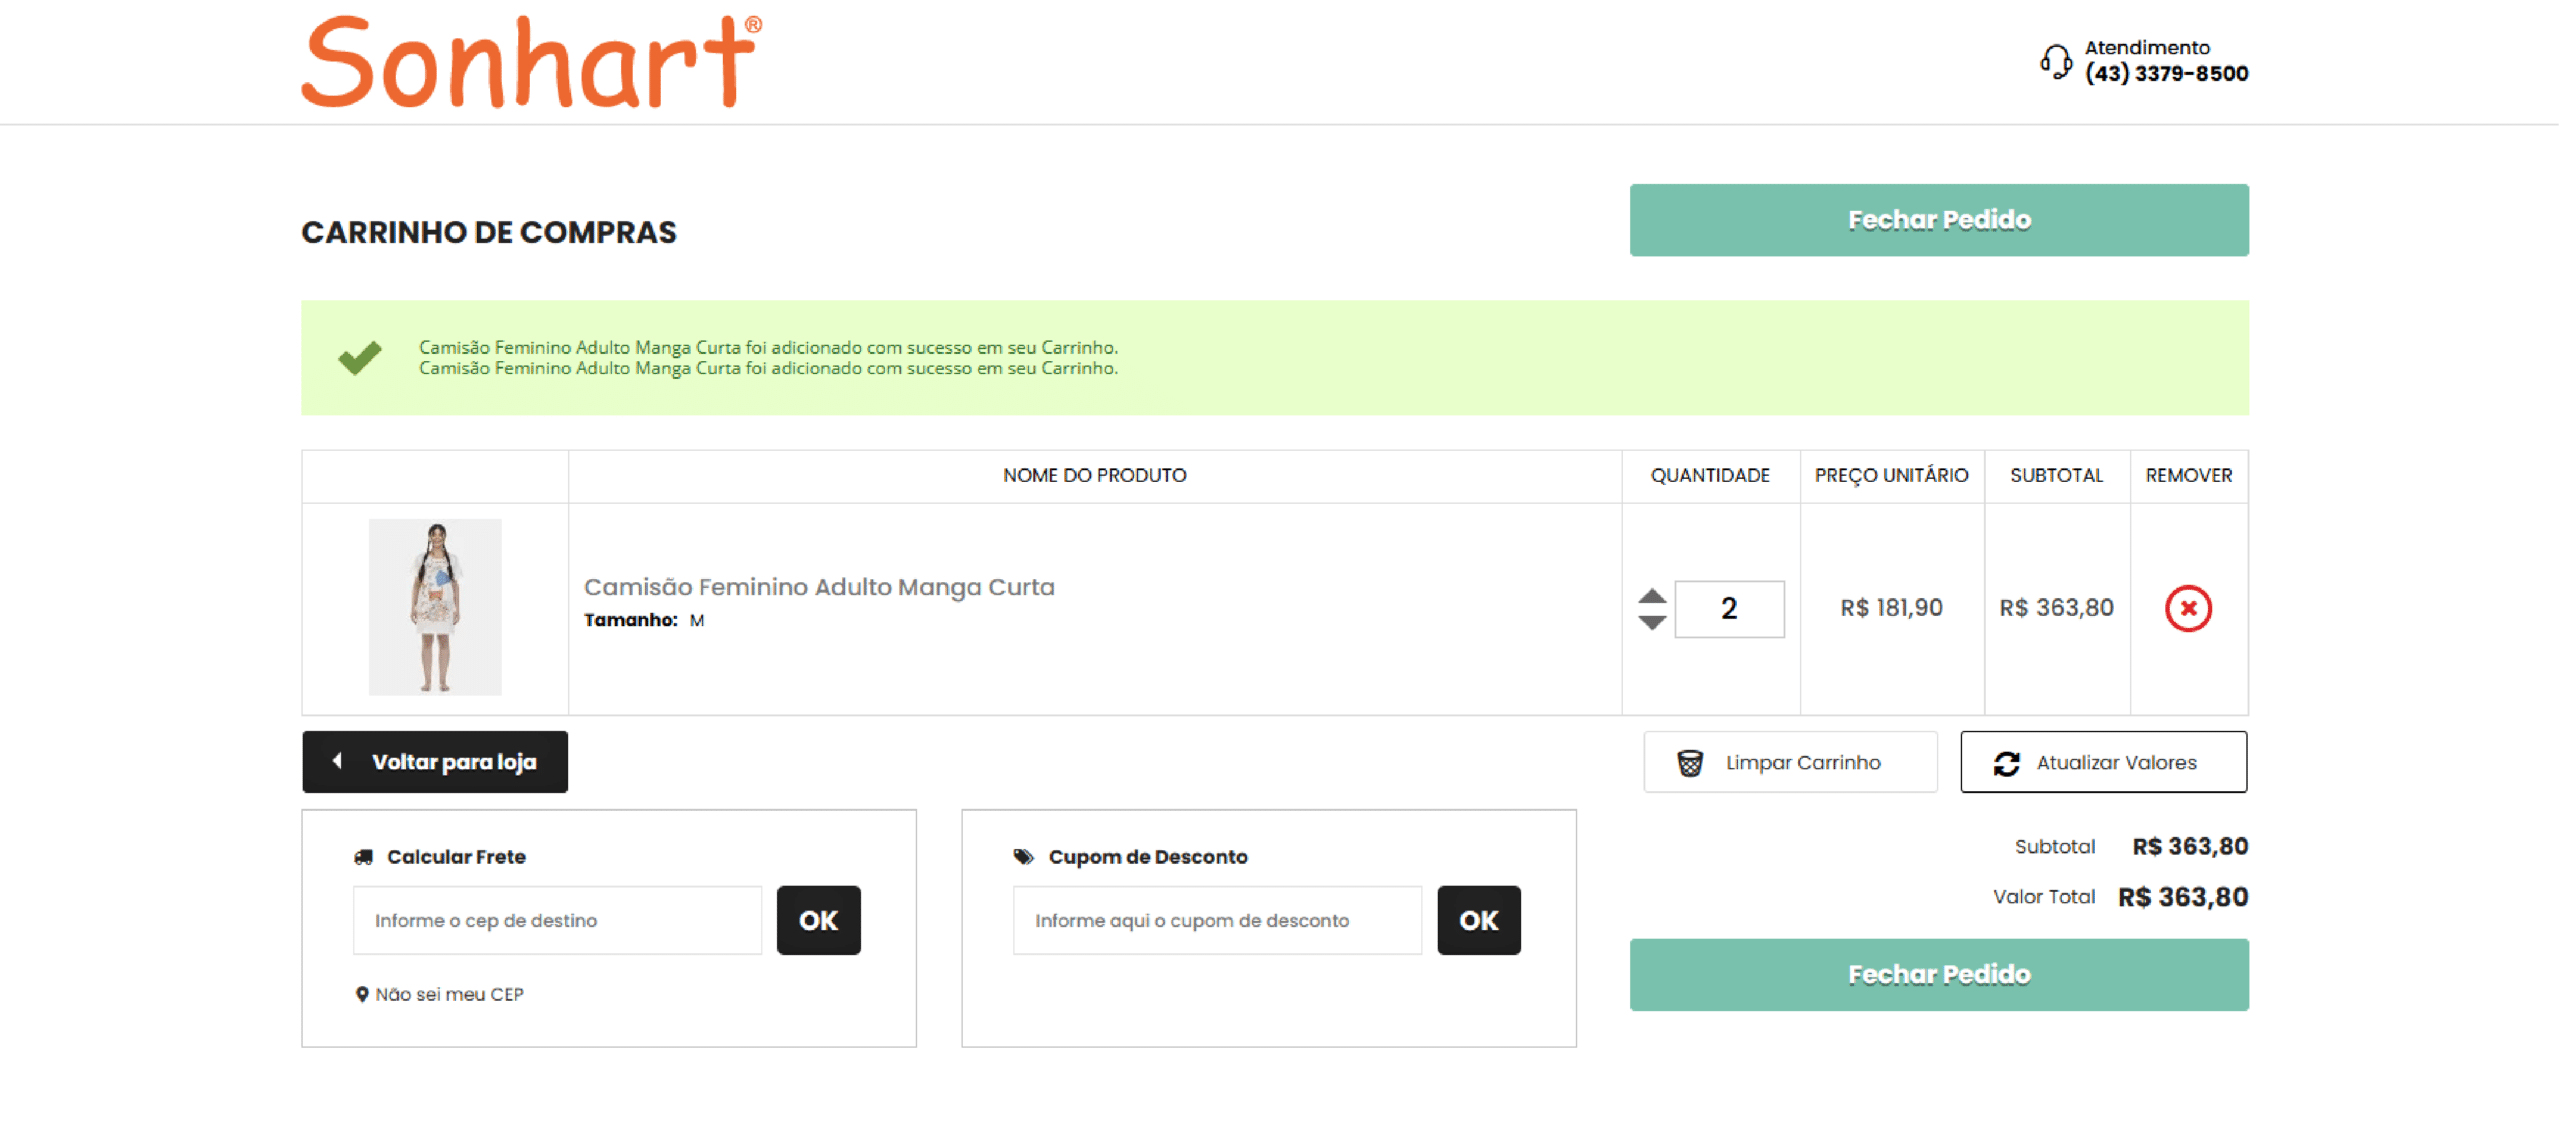Image resolution: width=2560 pixels, height=1122 pixels.
Task: Click the green success checkmark icon
Action: coord(360,357)
